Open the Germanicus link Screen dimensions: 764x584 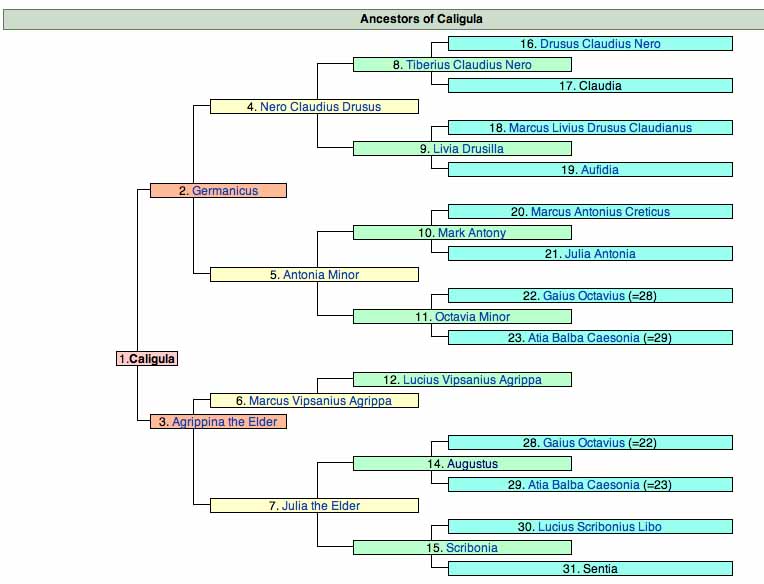tap(225, 191)
